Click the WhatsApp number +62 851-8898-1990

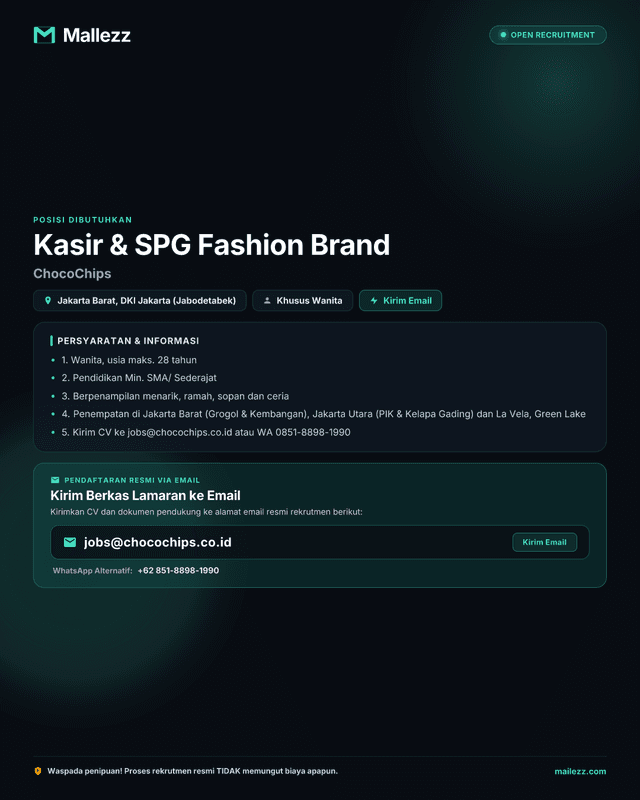point(178,570)
